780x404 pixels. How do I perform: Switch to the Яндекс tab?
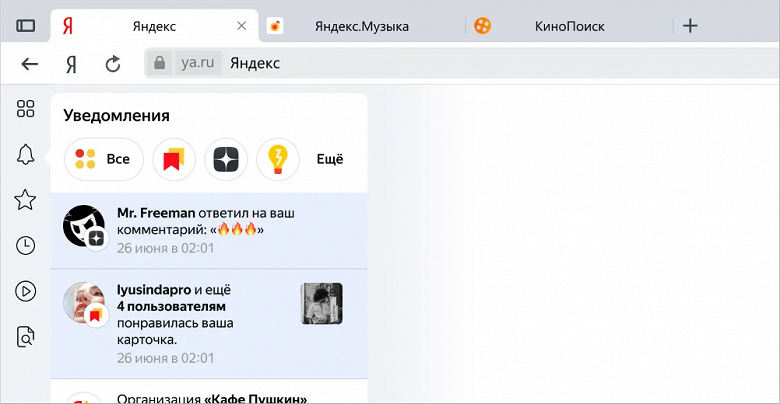(x=154, y=26)
